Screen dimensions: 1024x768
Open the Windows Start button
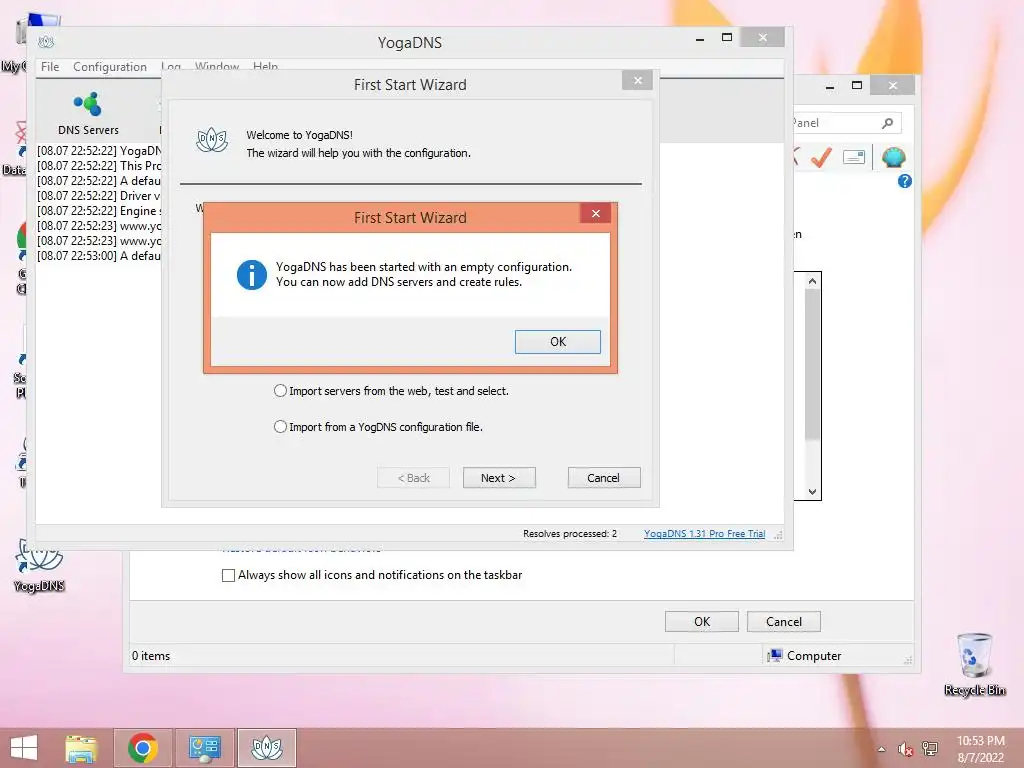(x=24, y=748)
